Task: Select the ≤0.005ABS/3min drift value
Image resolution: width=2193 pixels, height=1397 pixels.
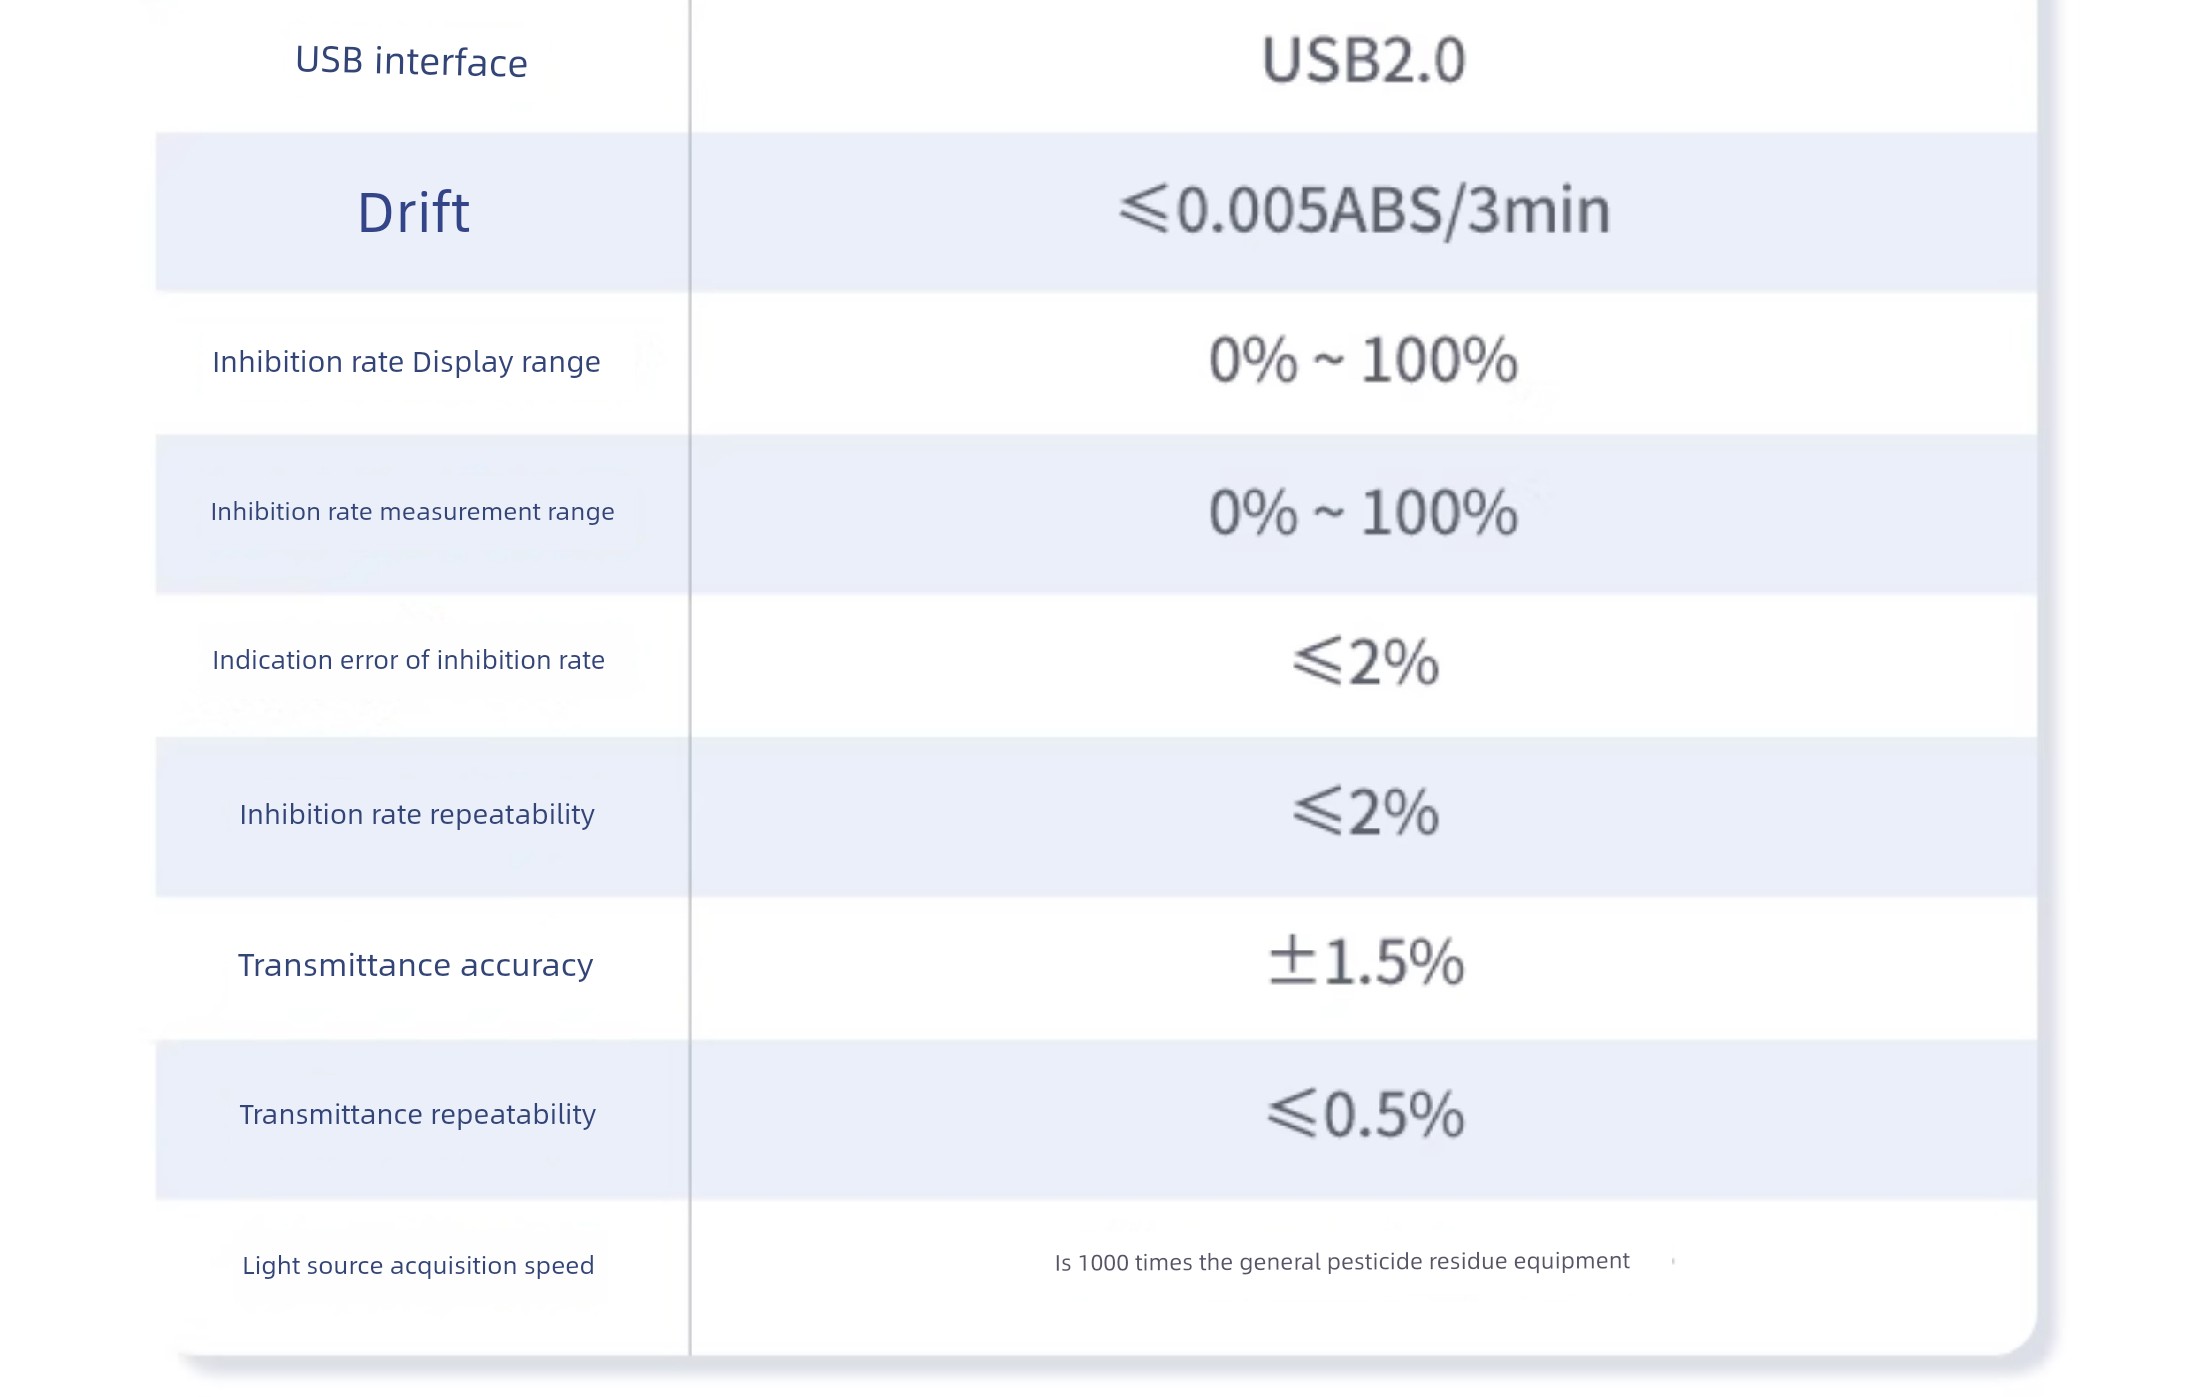Action: click(1364, 211)
